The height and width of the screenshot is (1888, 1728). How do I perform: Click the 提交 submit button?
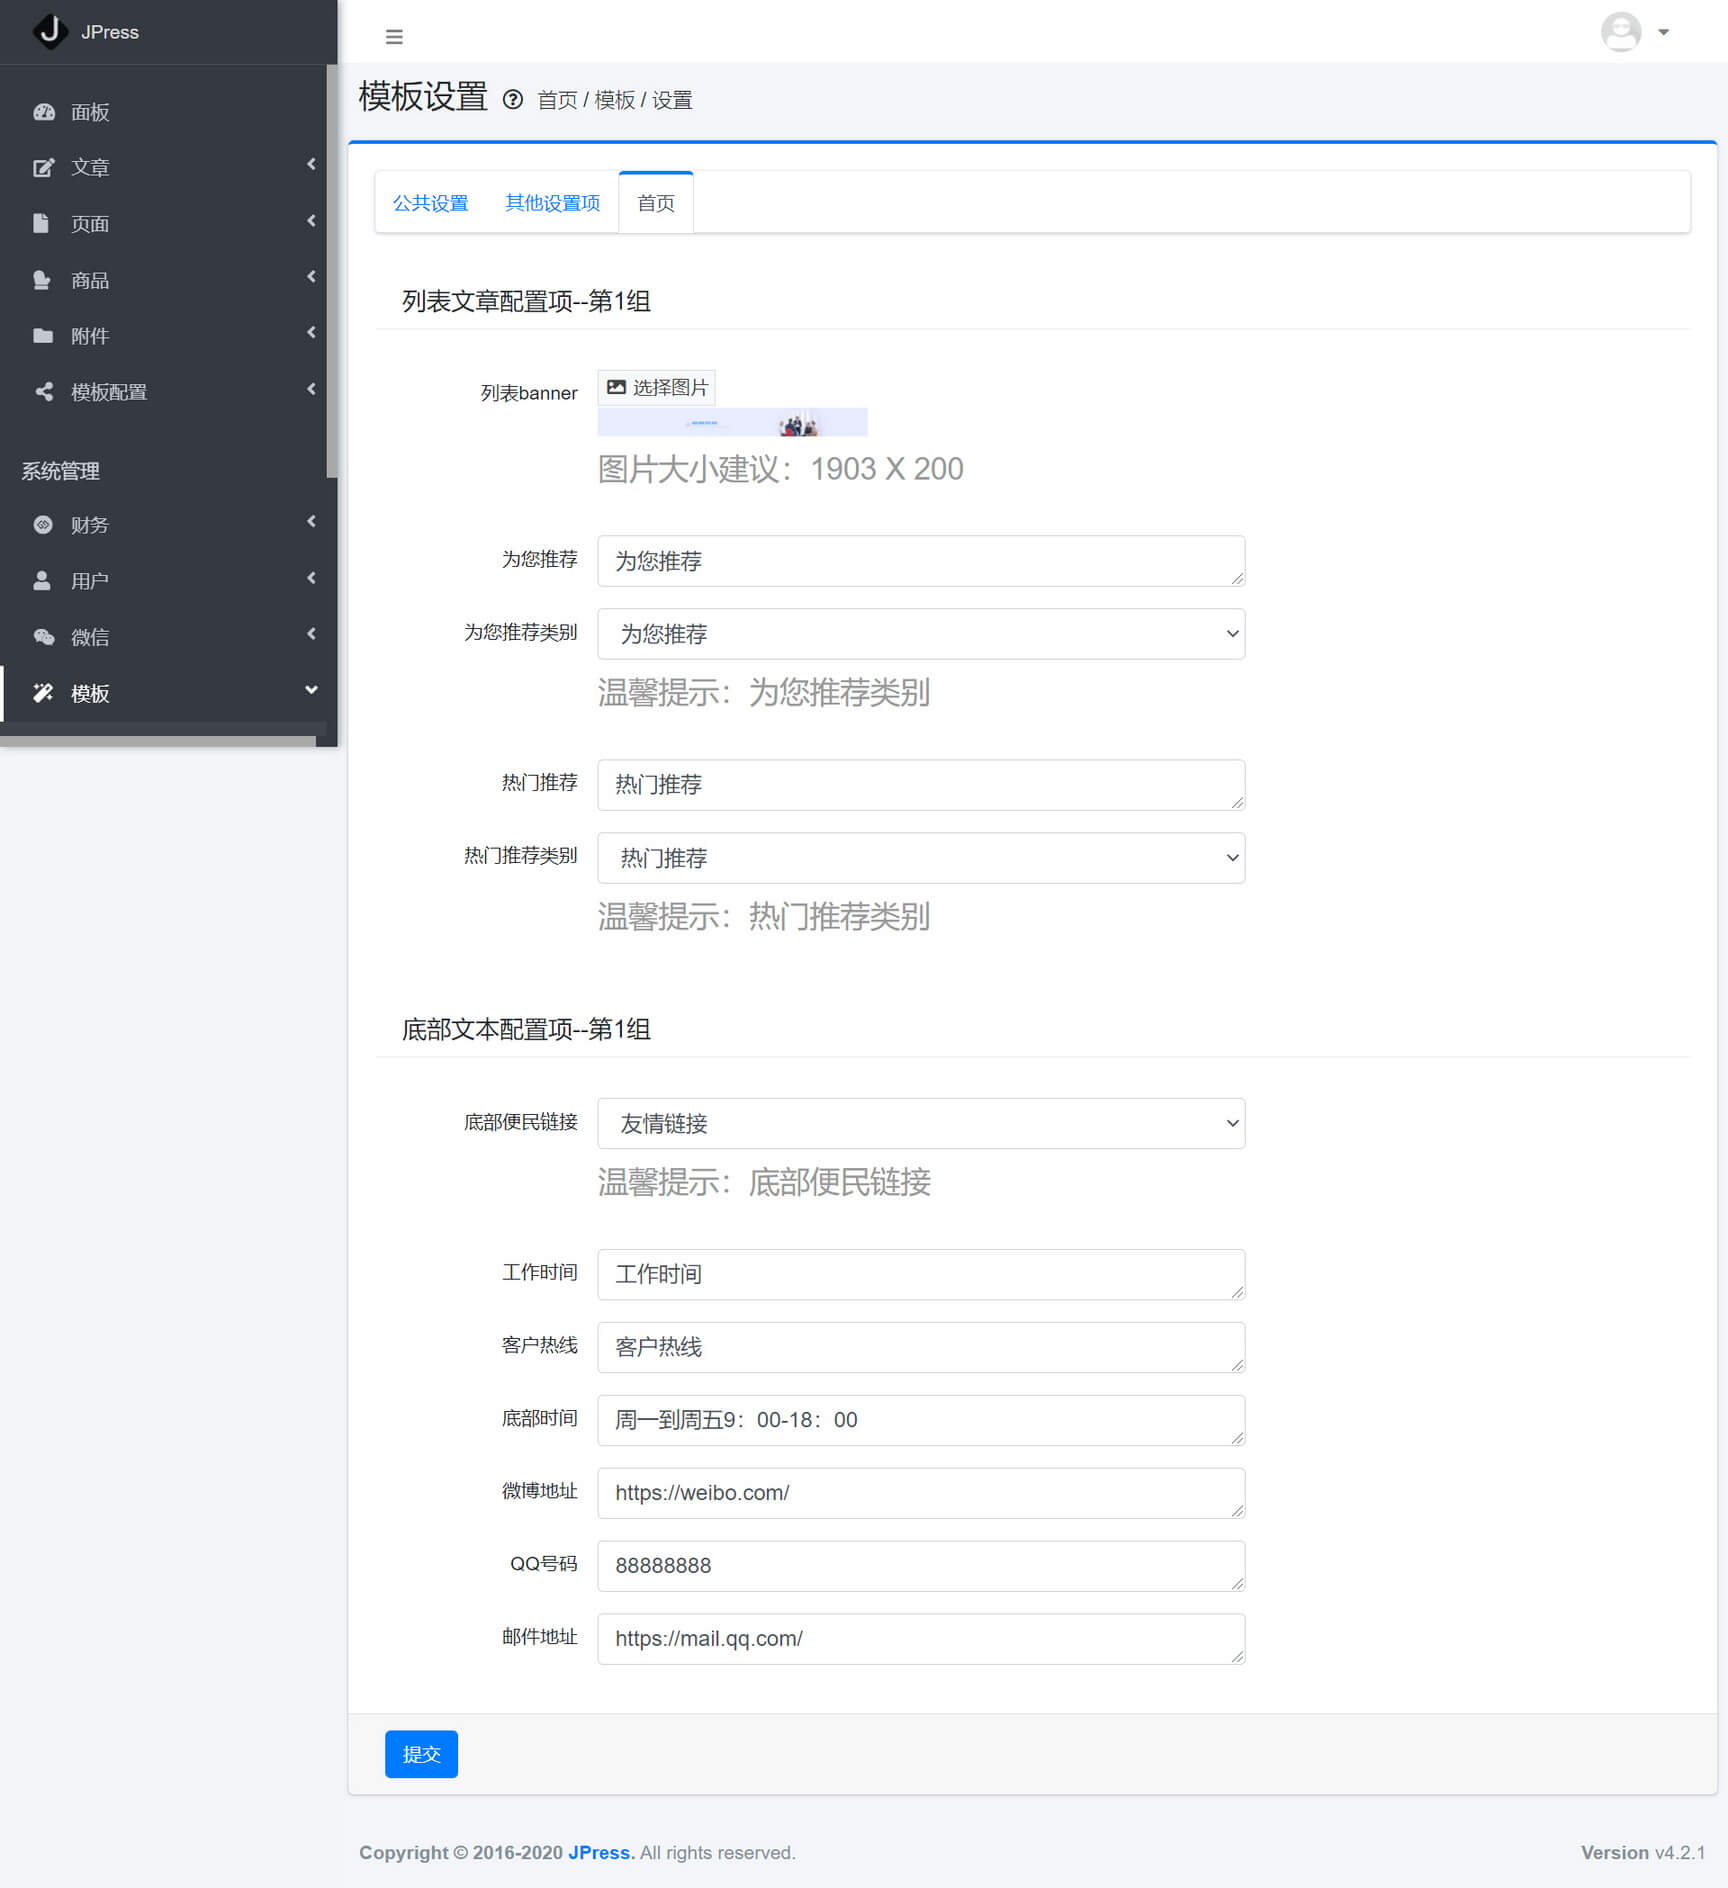pyautogui.click(x=421, y=1754)
